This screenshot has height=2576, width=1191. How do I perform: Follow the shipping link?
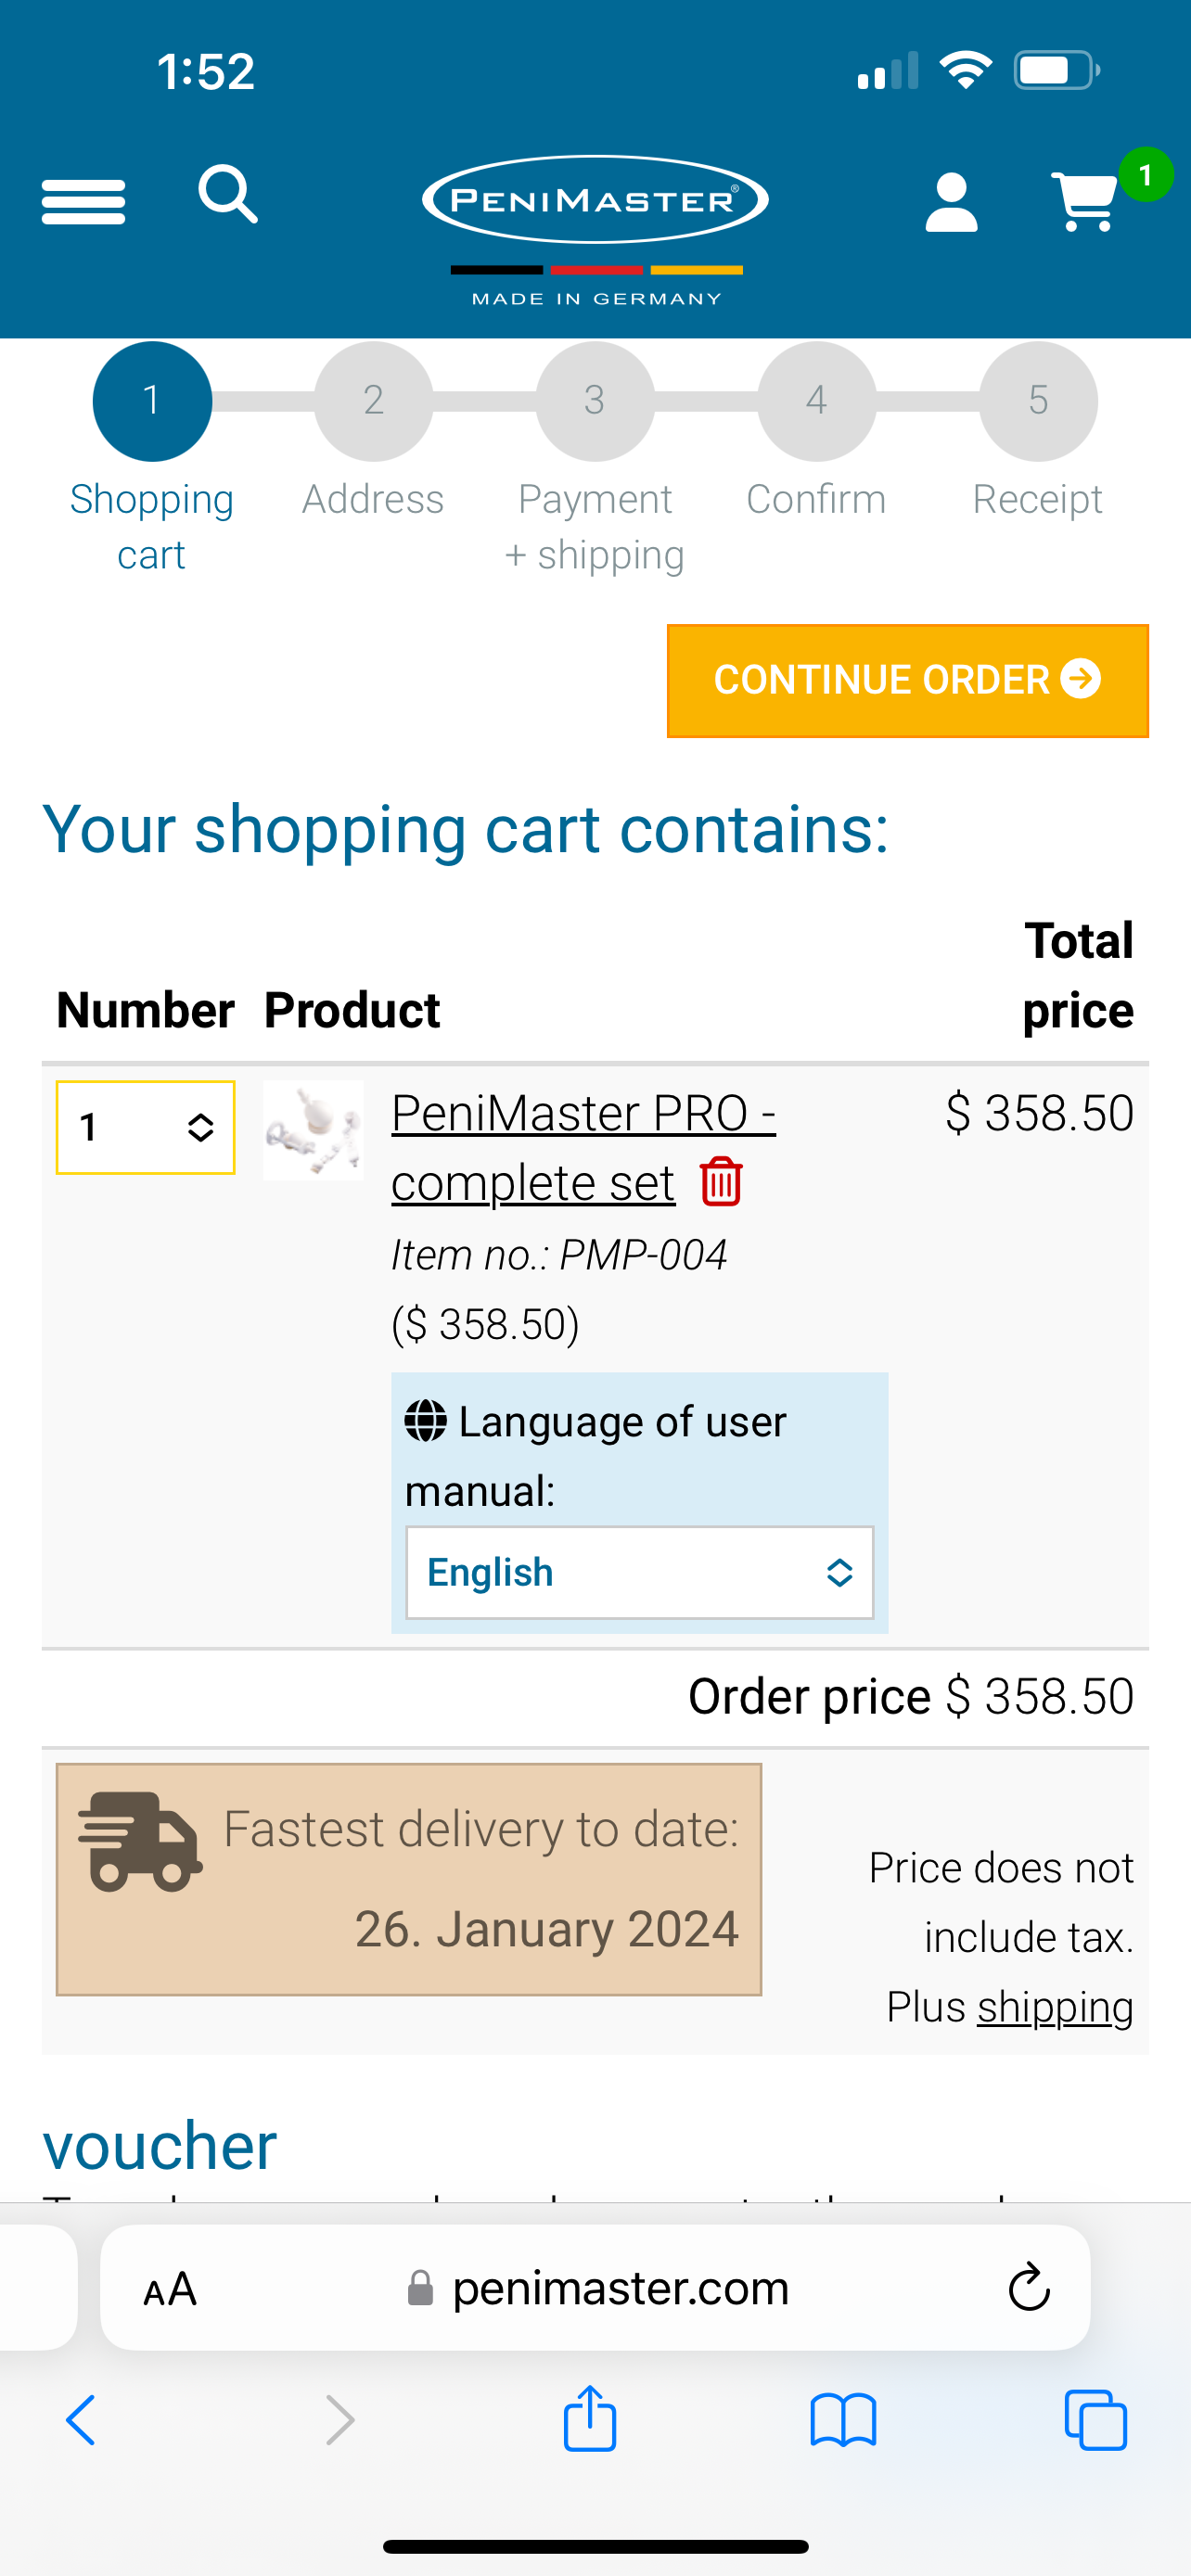(1055, 2007)
